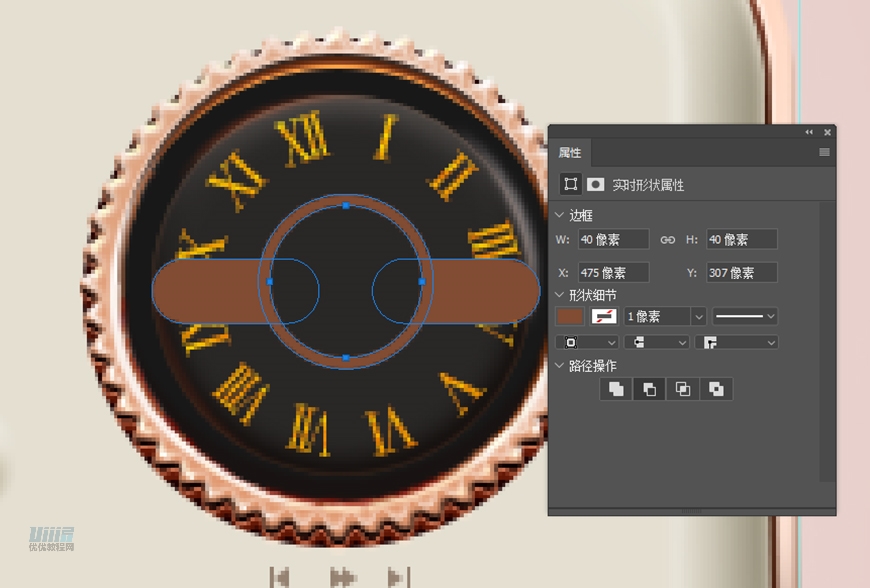Switch to the 属性 tab
Image resolution: width=870 pixels, height=588 pixels.
pyautogui.click(x=570, y=153)
